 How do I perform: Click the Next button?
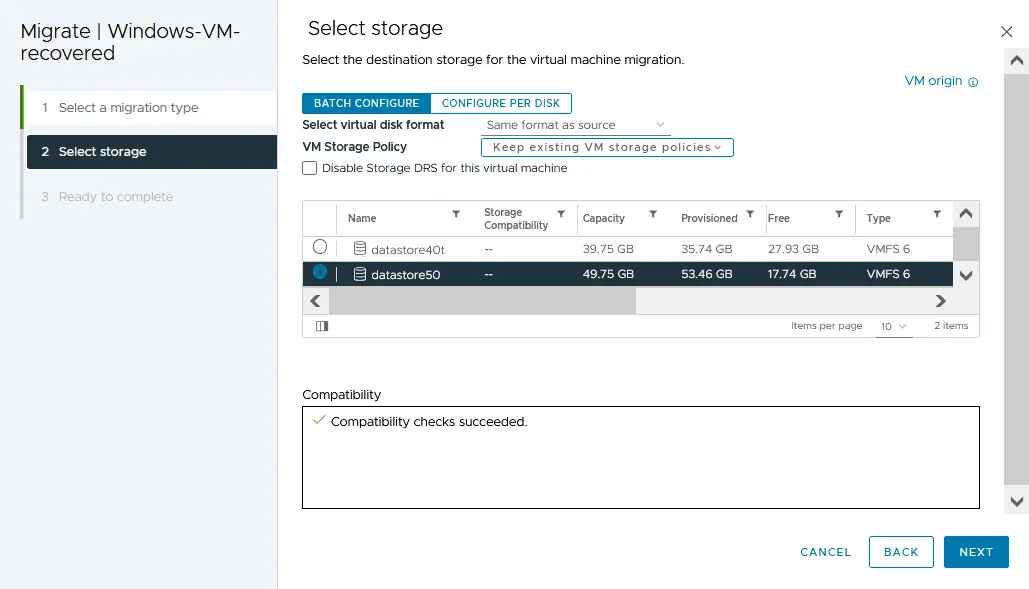point(976,552)
